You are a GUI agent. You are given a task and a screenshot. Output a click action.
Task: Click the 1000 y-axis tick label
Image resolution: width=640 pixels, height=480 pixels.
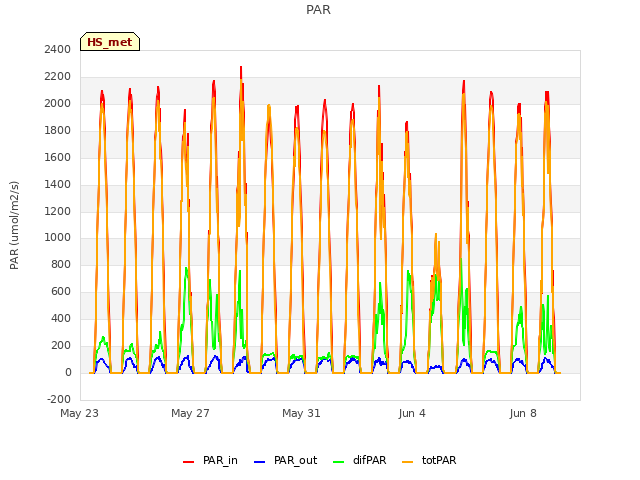click(58, 238)
